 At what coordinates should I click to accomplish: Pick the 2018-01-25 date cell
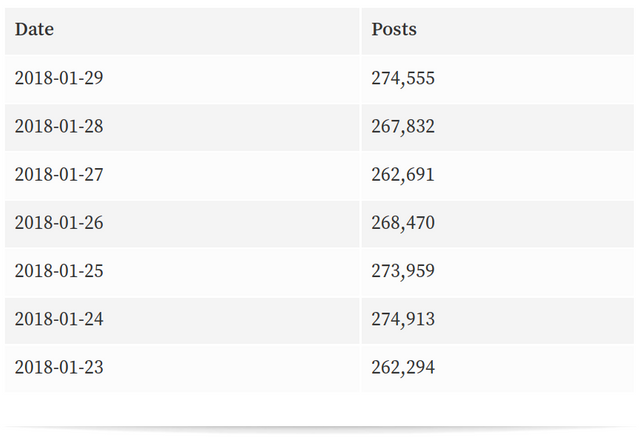(59, 271)
